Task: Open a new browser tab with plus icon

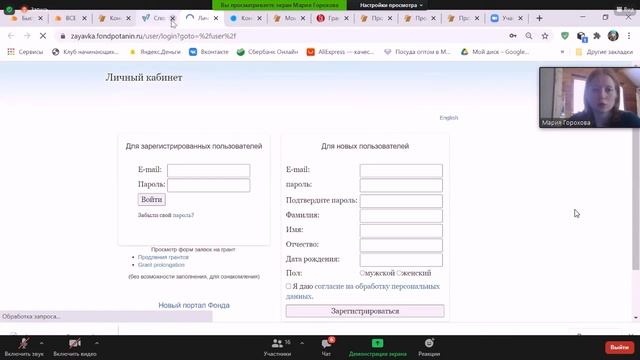Action: 539,18
